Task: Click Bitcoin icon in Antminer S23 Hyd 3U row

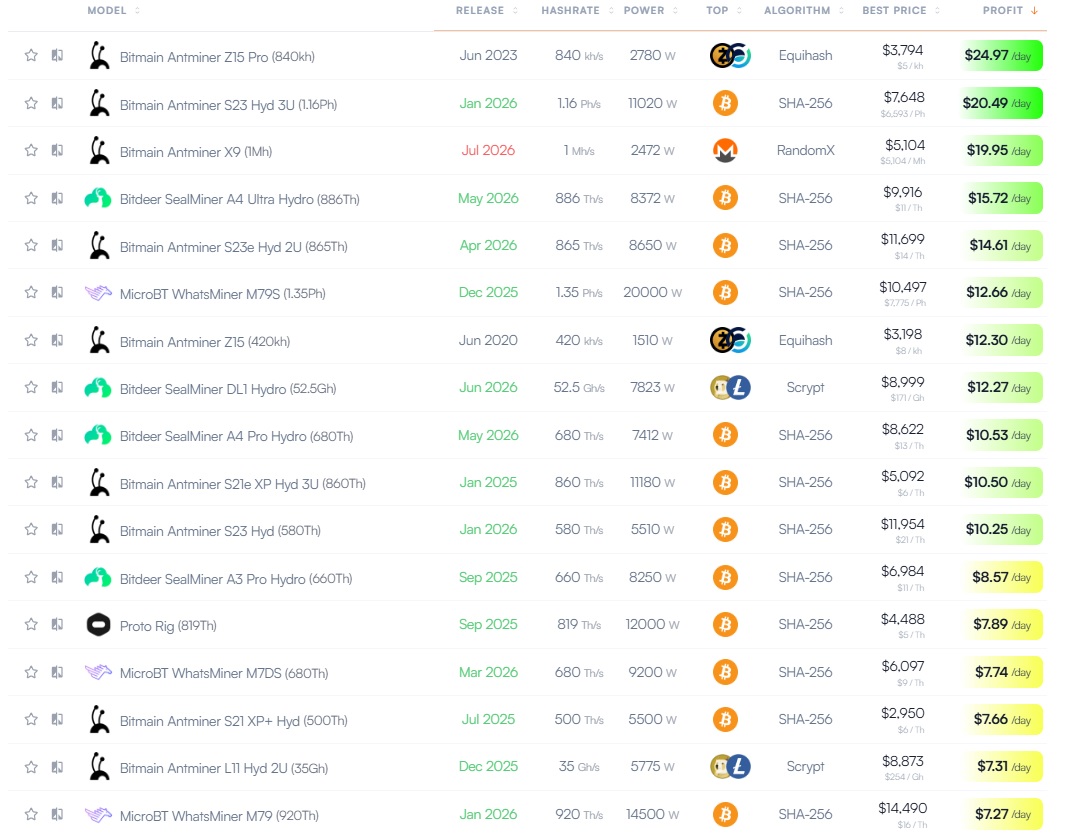Action: point(725,103)
